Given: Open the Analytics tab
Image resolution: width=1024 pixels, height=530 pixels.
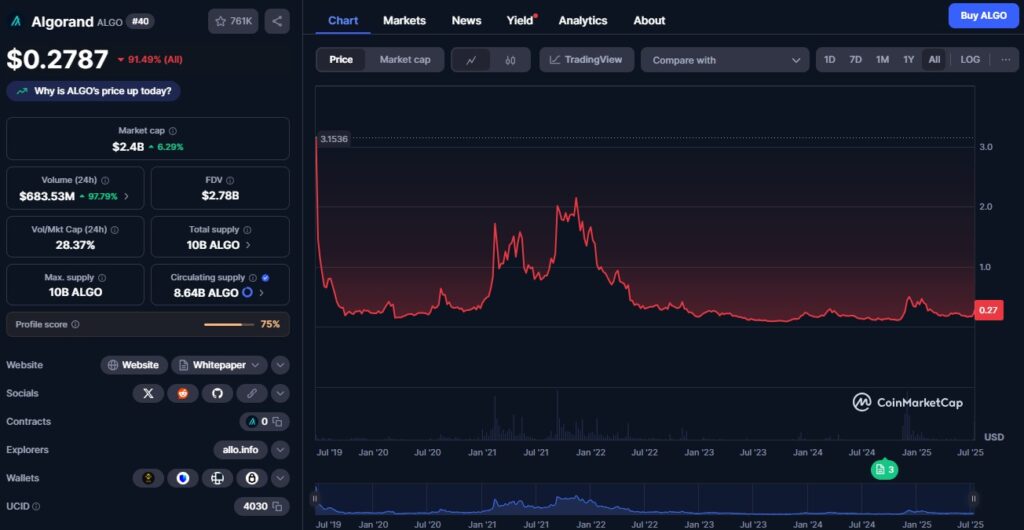Looking at the screenshot, I should coord(582,20).
